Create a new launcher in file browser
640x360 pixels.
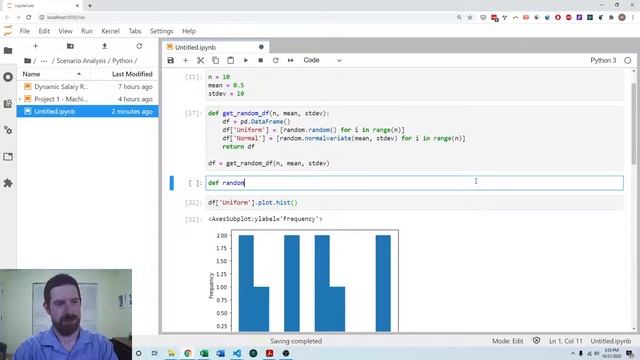click(36, 46)
